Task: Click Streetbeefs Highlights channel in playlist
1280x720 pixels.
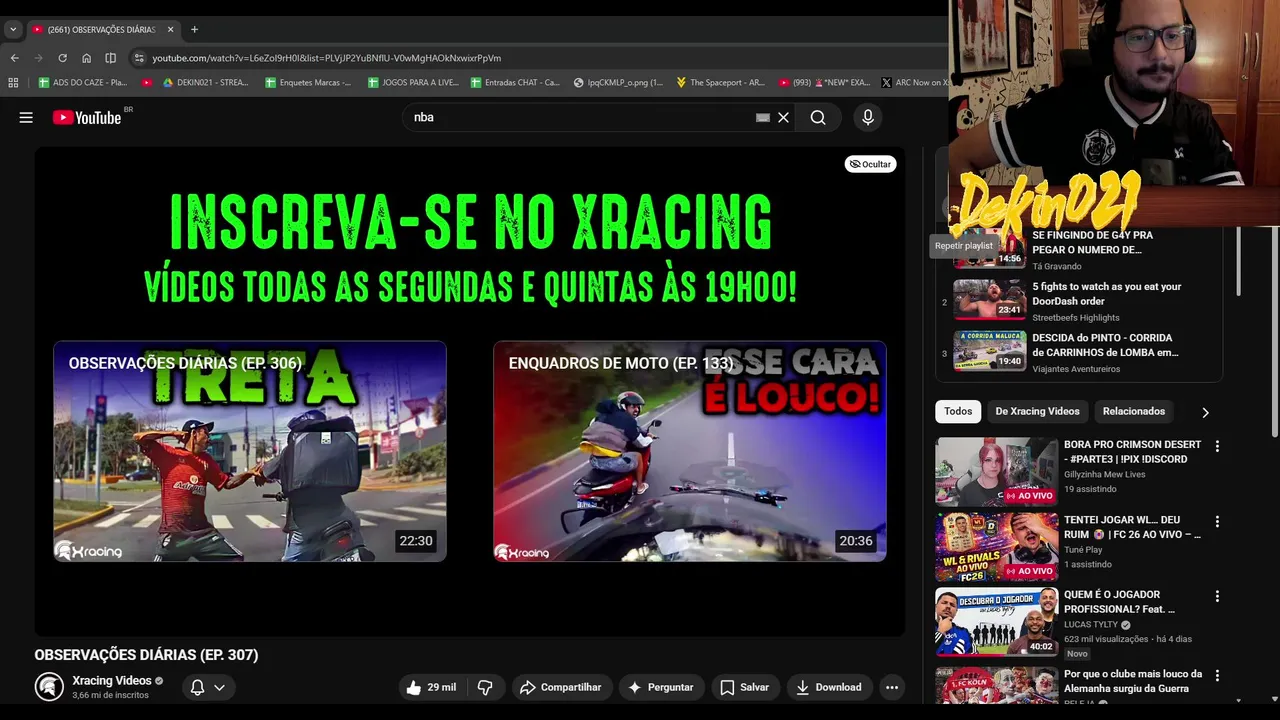Action: tap(1076, 318)
